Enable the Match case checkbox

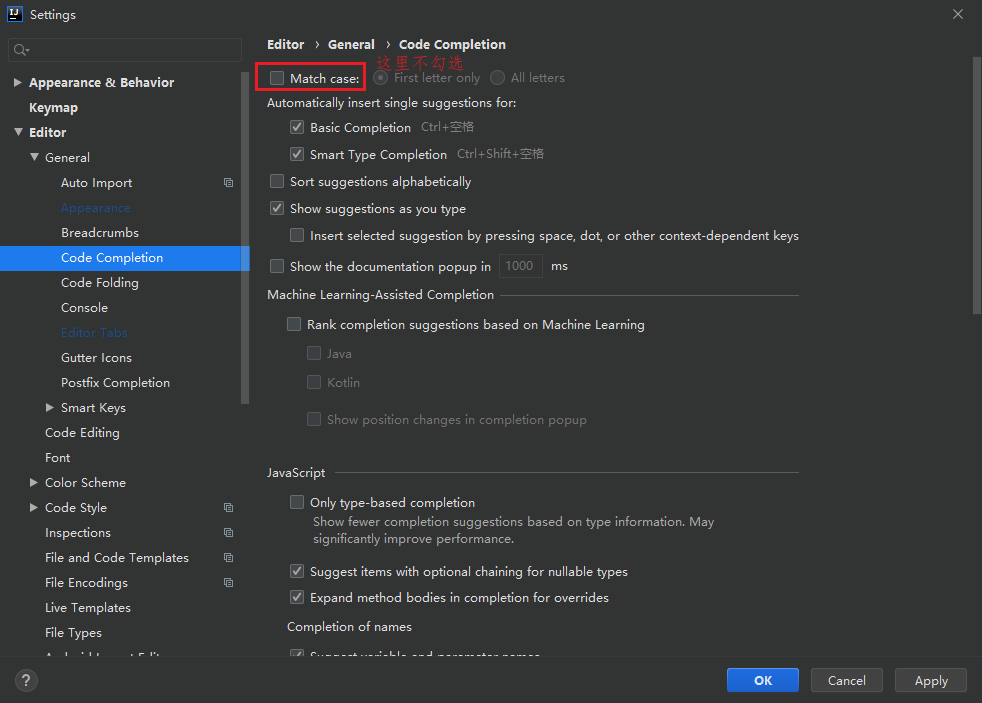[x=277, y=78]
